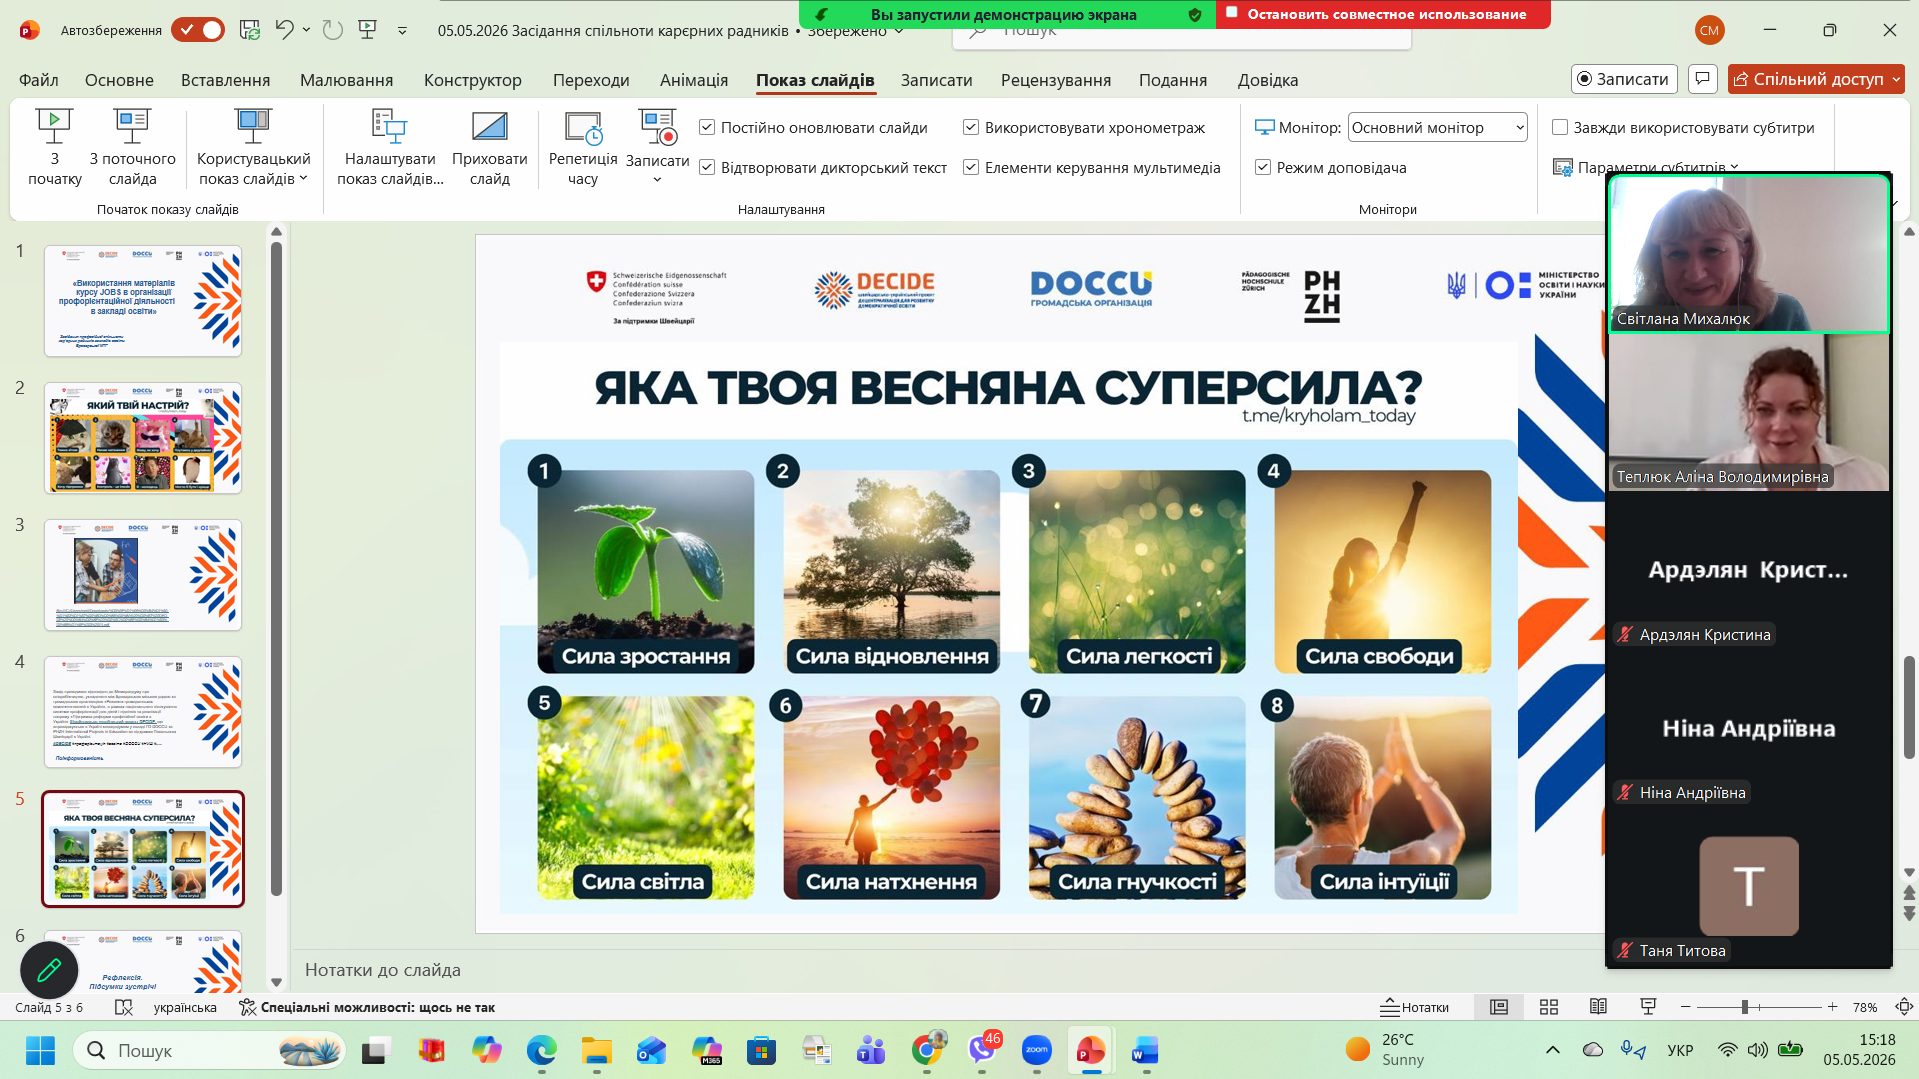Expand undo history dropdown arrow
1919x1079 pixels.
(306, 30)
